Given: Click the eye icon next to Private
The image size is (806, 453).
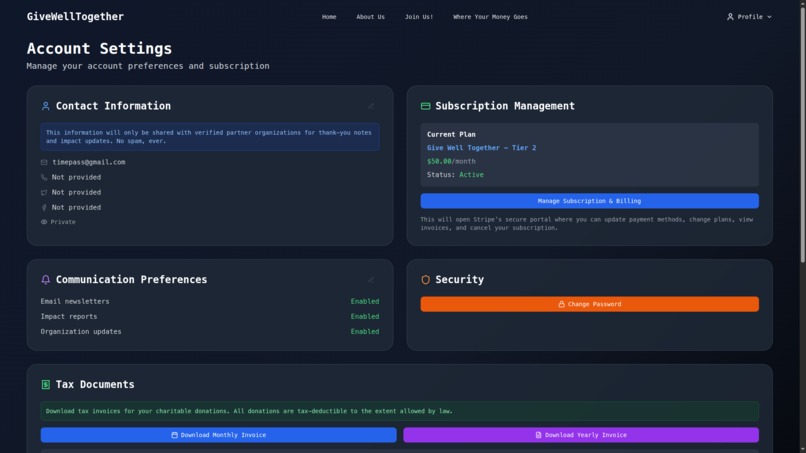Looking at the screenshot, I should [x=44, y=222].
